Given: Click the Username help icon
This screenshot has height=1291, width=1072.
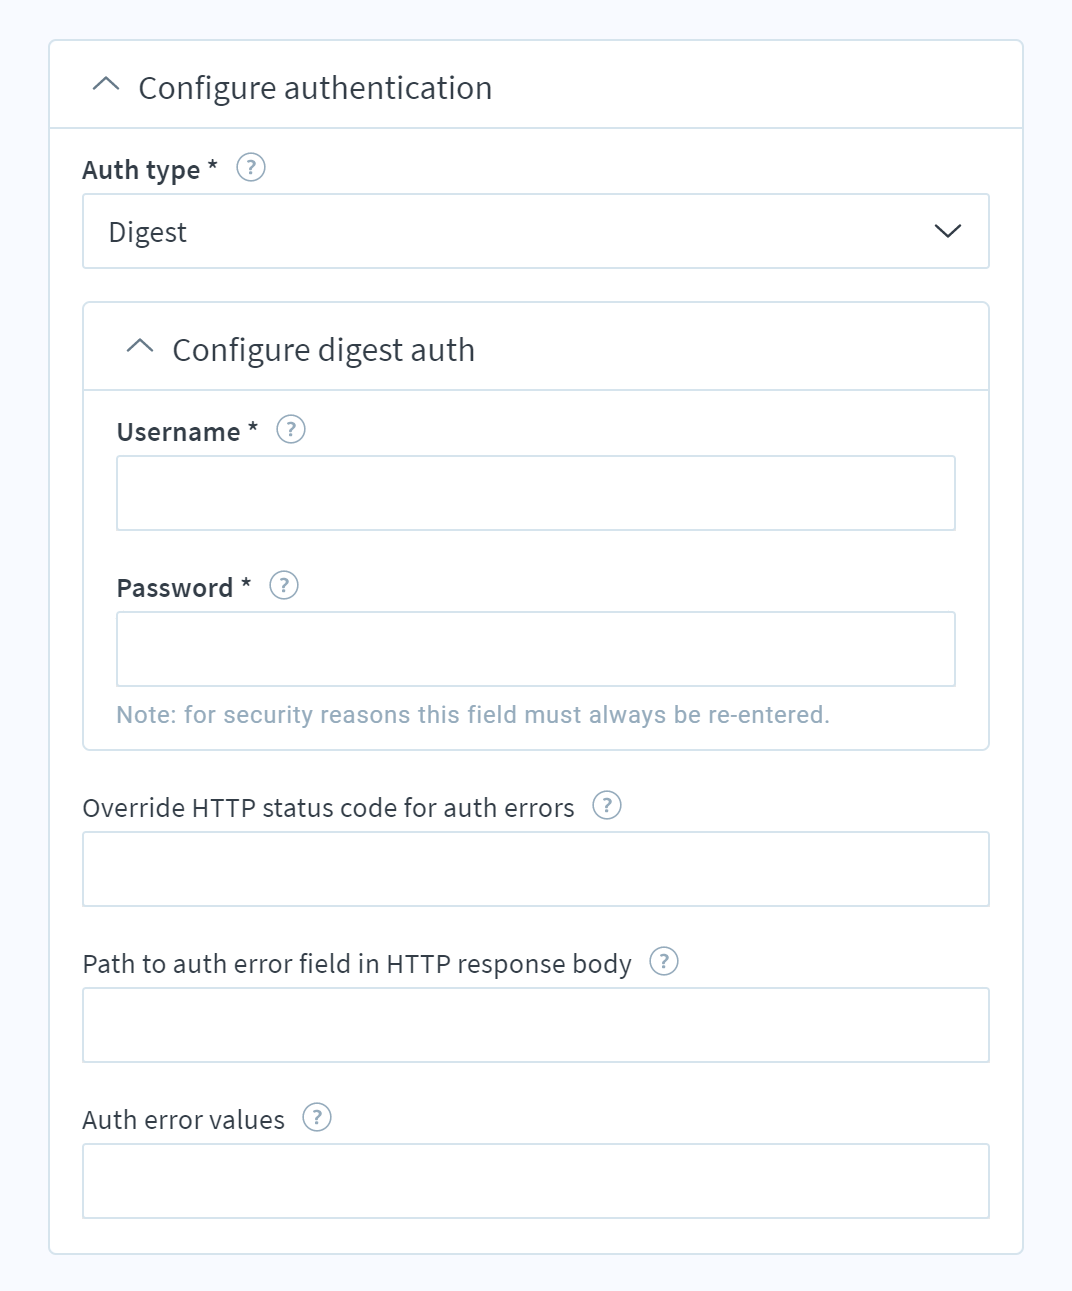Looking at the screenshot, I should 290,430.
